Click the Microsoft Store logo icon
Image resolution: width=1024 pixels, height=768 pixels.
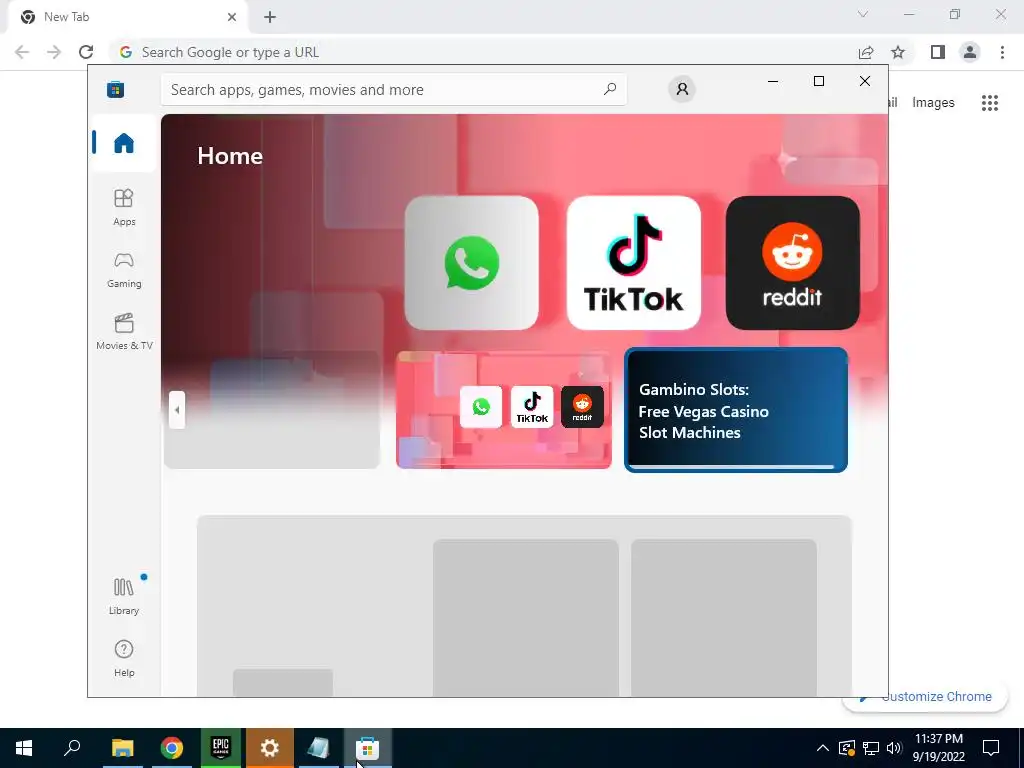pos(116,89)
